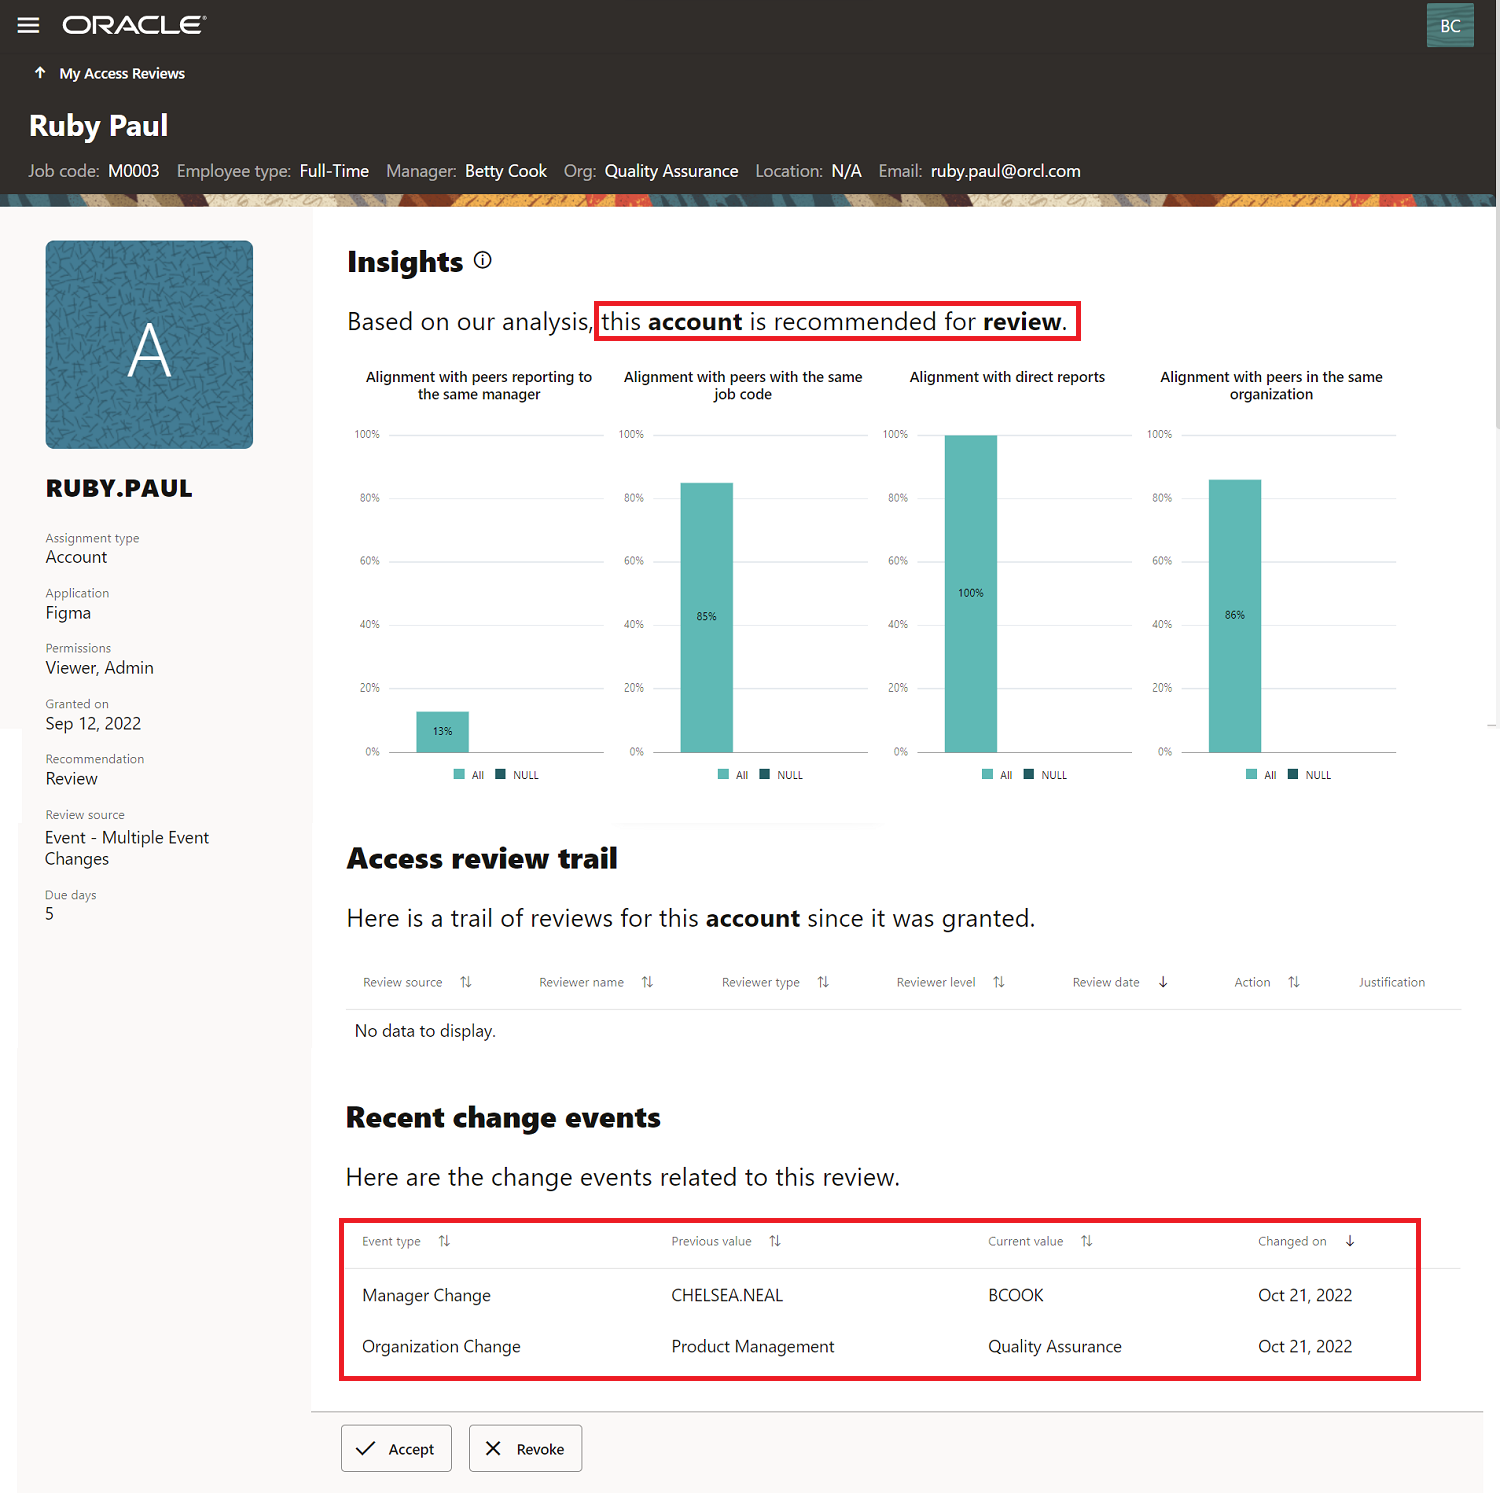Image resolution: width=1500 pixels, height=1493 pixels.
Task: Click the back arrow beside My Access Reviews
Action: [40, 73]
